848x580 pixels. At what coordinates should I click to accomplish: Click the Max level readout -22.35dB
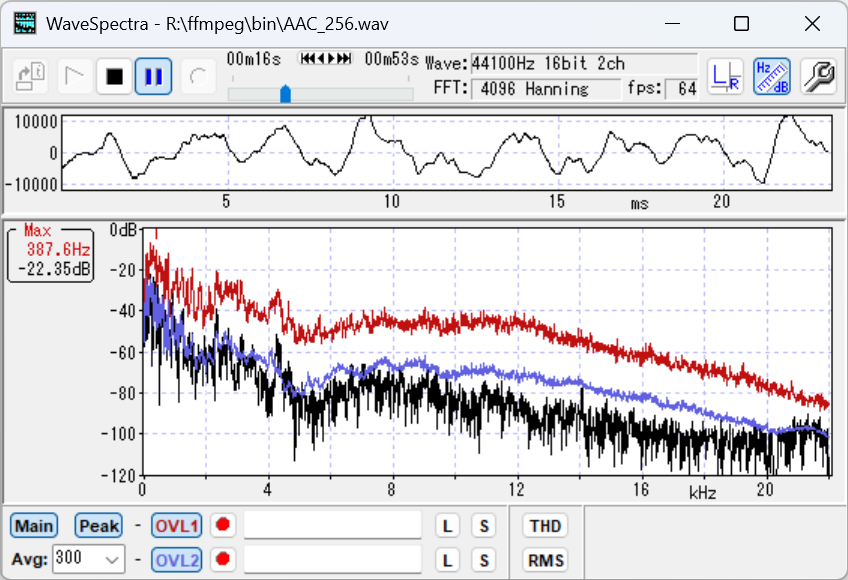coord(54,269)
